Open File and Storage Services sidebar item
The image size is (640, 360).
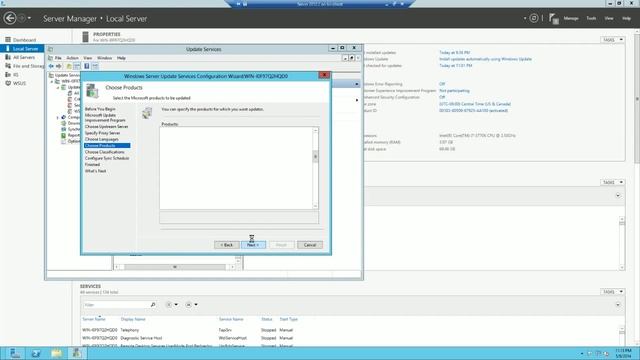[24, 66]
